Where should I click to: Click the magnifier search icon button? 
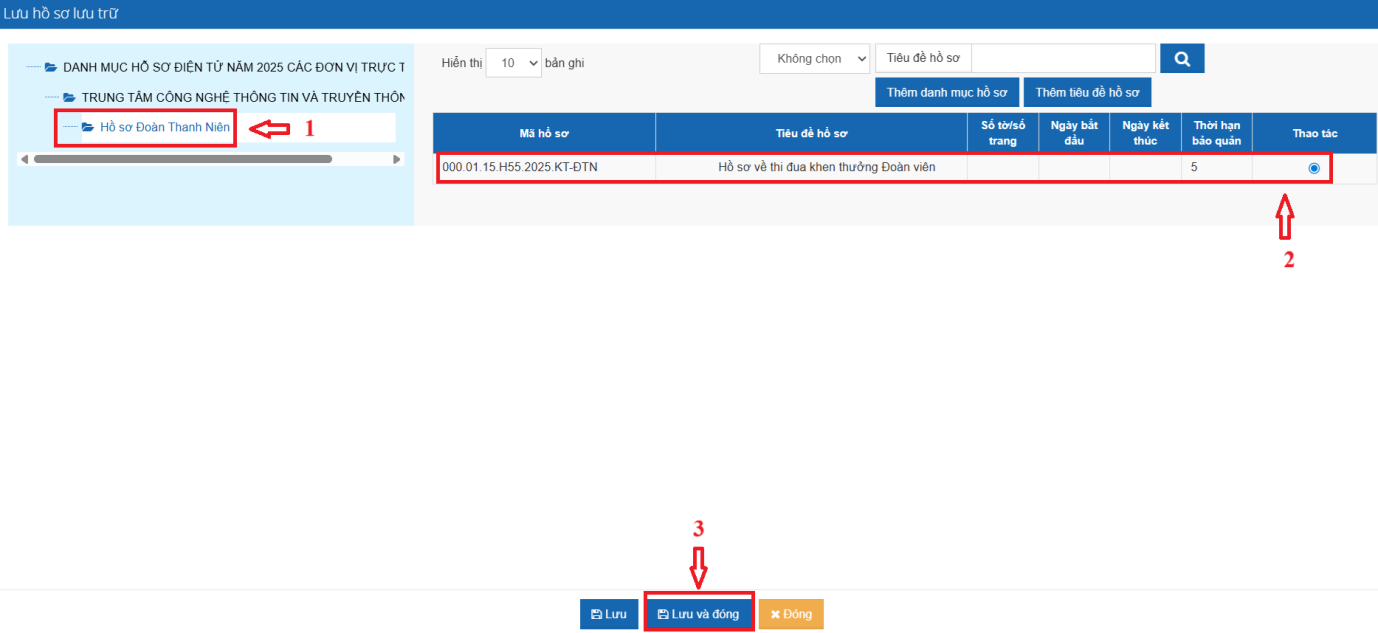click(x=1181, y=59)
